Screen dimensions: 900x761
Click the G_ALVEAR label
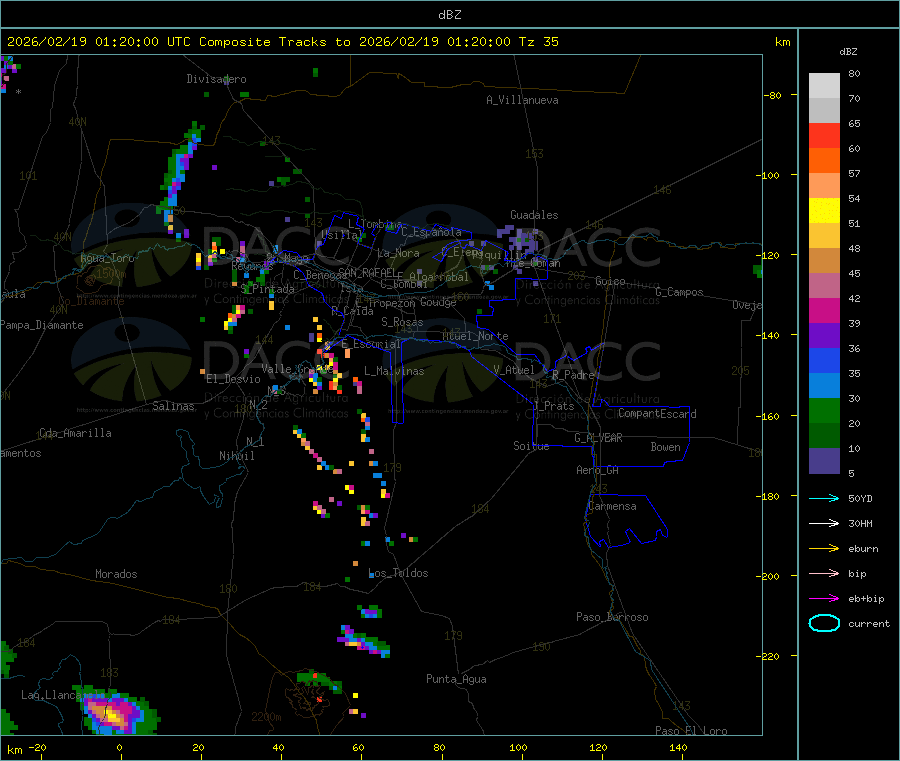[598, 438]
